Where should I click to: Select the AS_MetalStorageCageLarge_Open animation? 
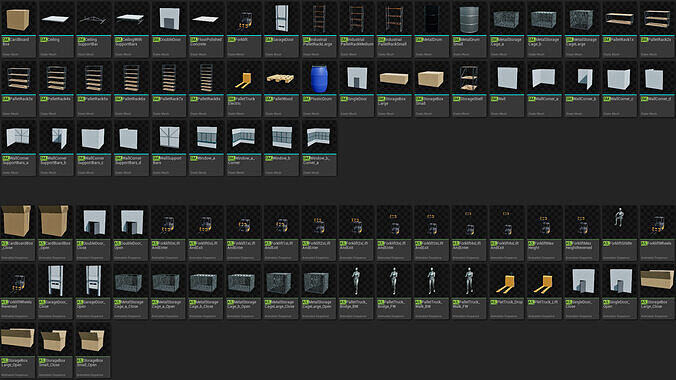coord(319,292)
